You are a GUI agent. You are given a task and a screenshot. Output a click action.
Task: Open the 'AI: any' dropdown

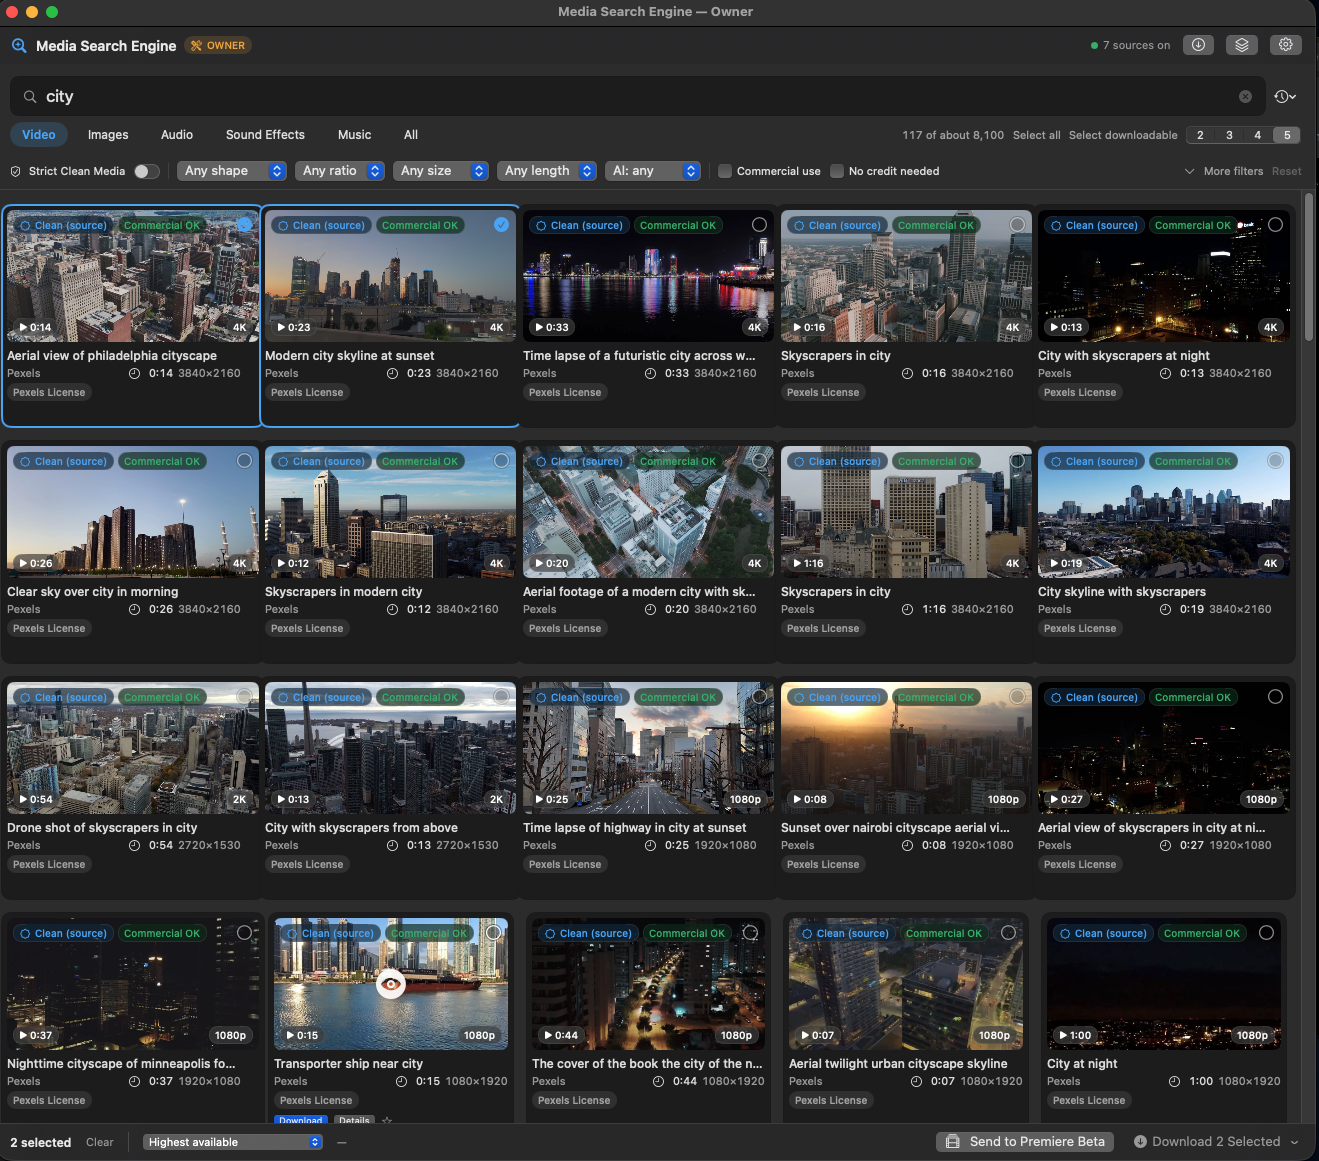click(x=653, y=171)
